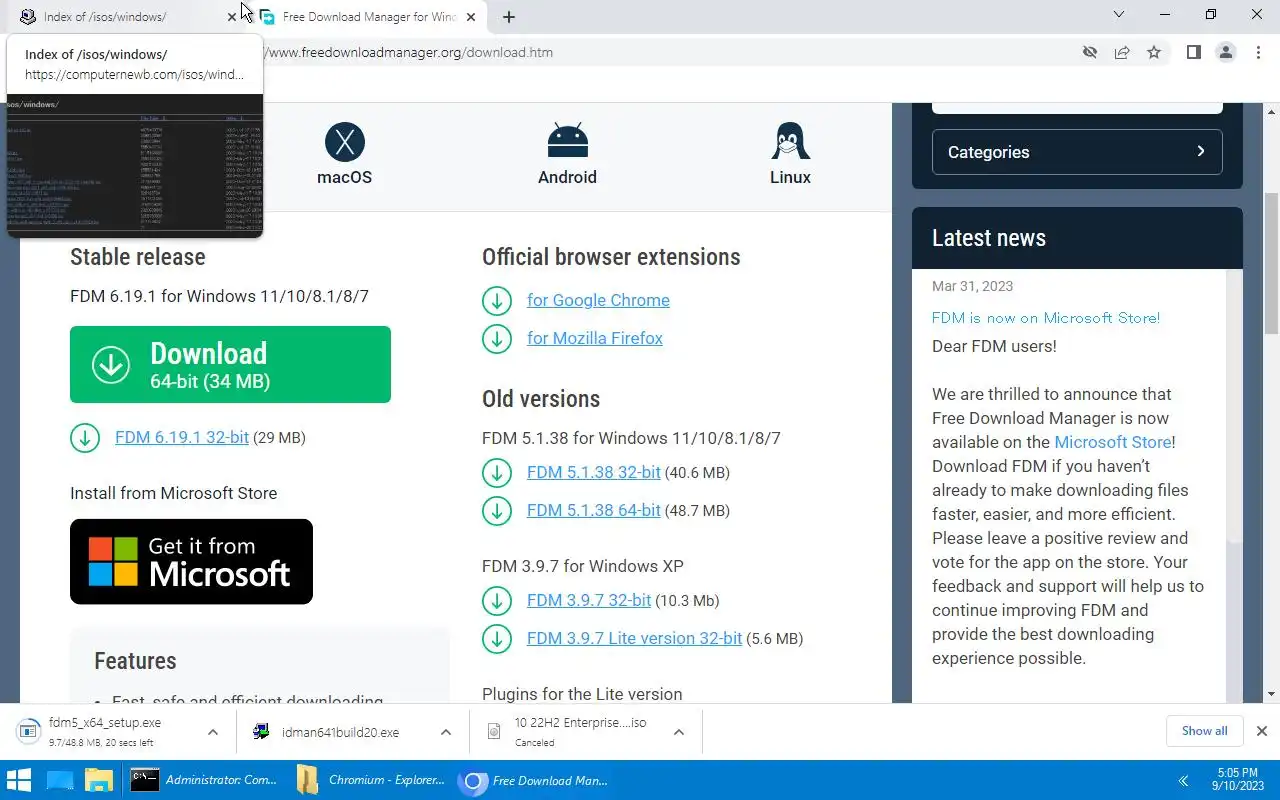The height and width of the screenshot is (800, 1280).
Task: Close the Free Download Manager tab
Action: 471,17
